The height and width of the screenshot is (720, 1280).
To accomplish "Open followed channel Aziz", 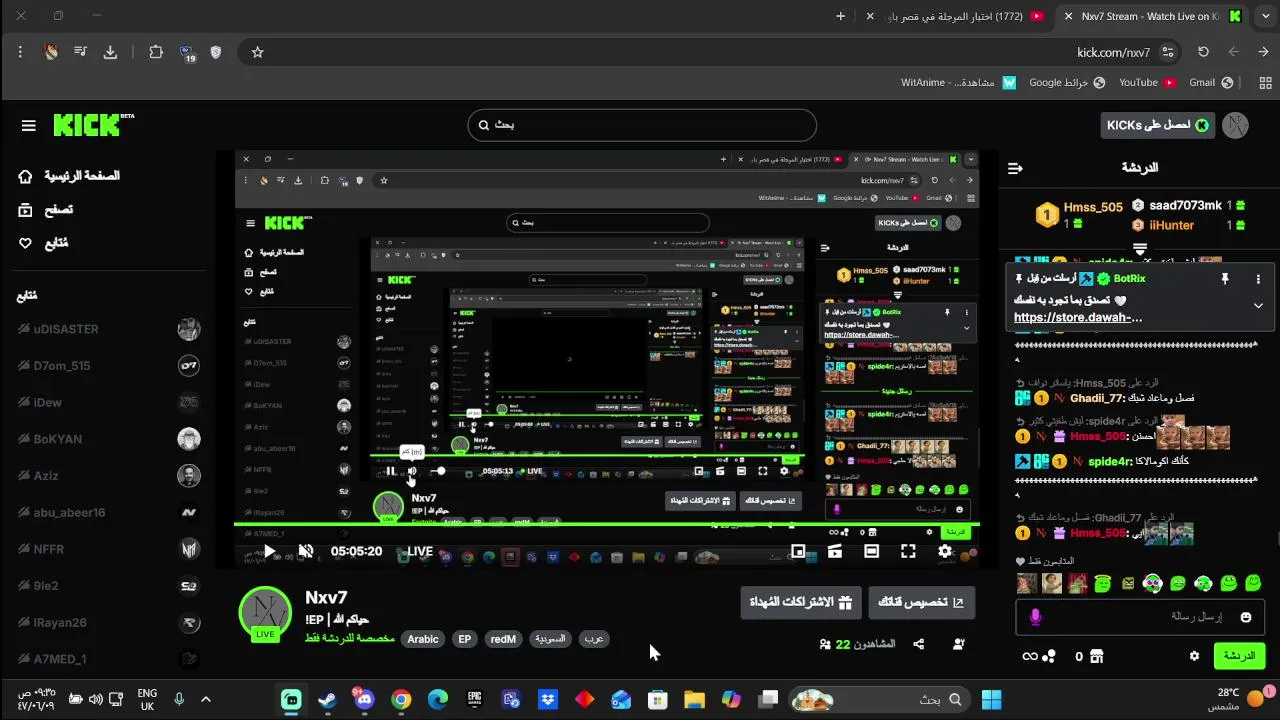I will (110, 476).
